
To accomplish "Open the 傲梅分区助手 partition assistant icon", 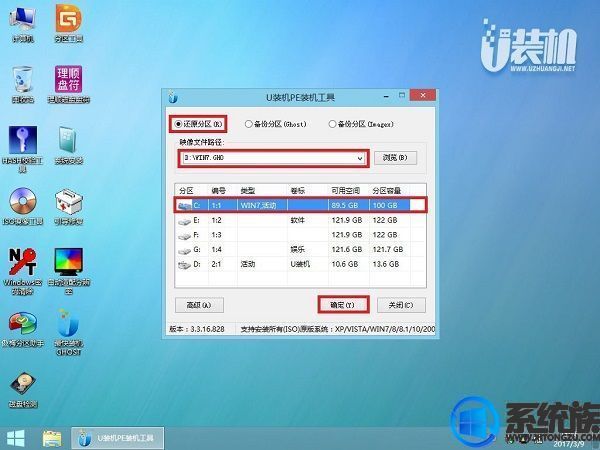I will pyautogui.click(x=23, y=328).
